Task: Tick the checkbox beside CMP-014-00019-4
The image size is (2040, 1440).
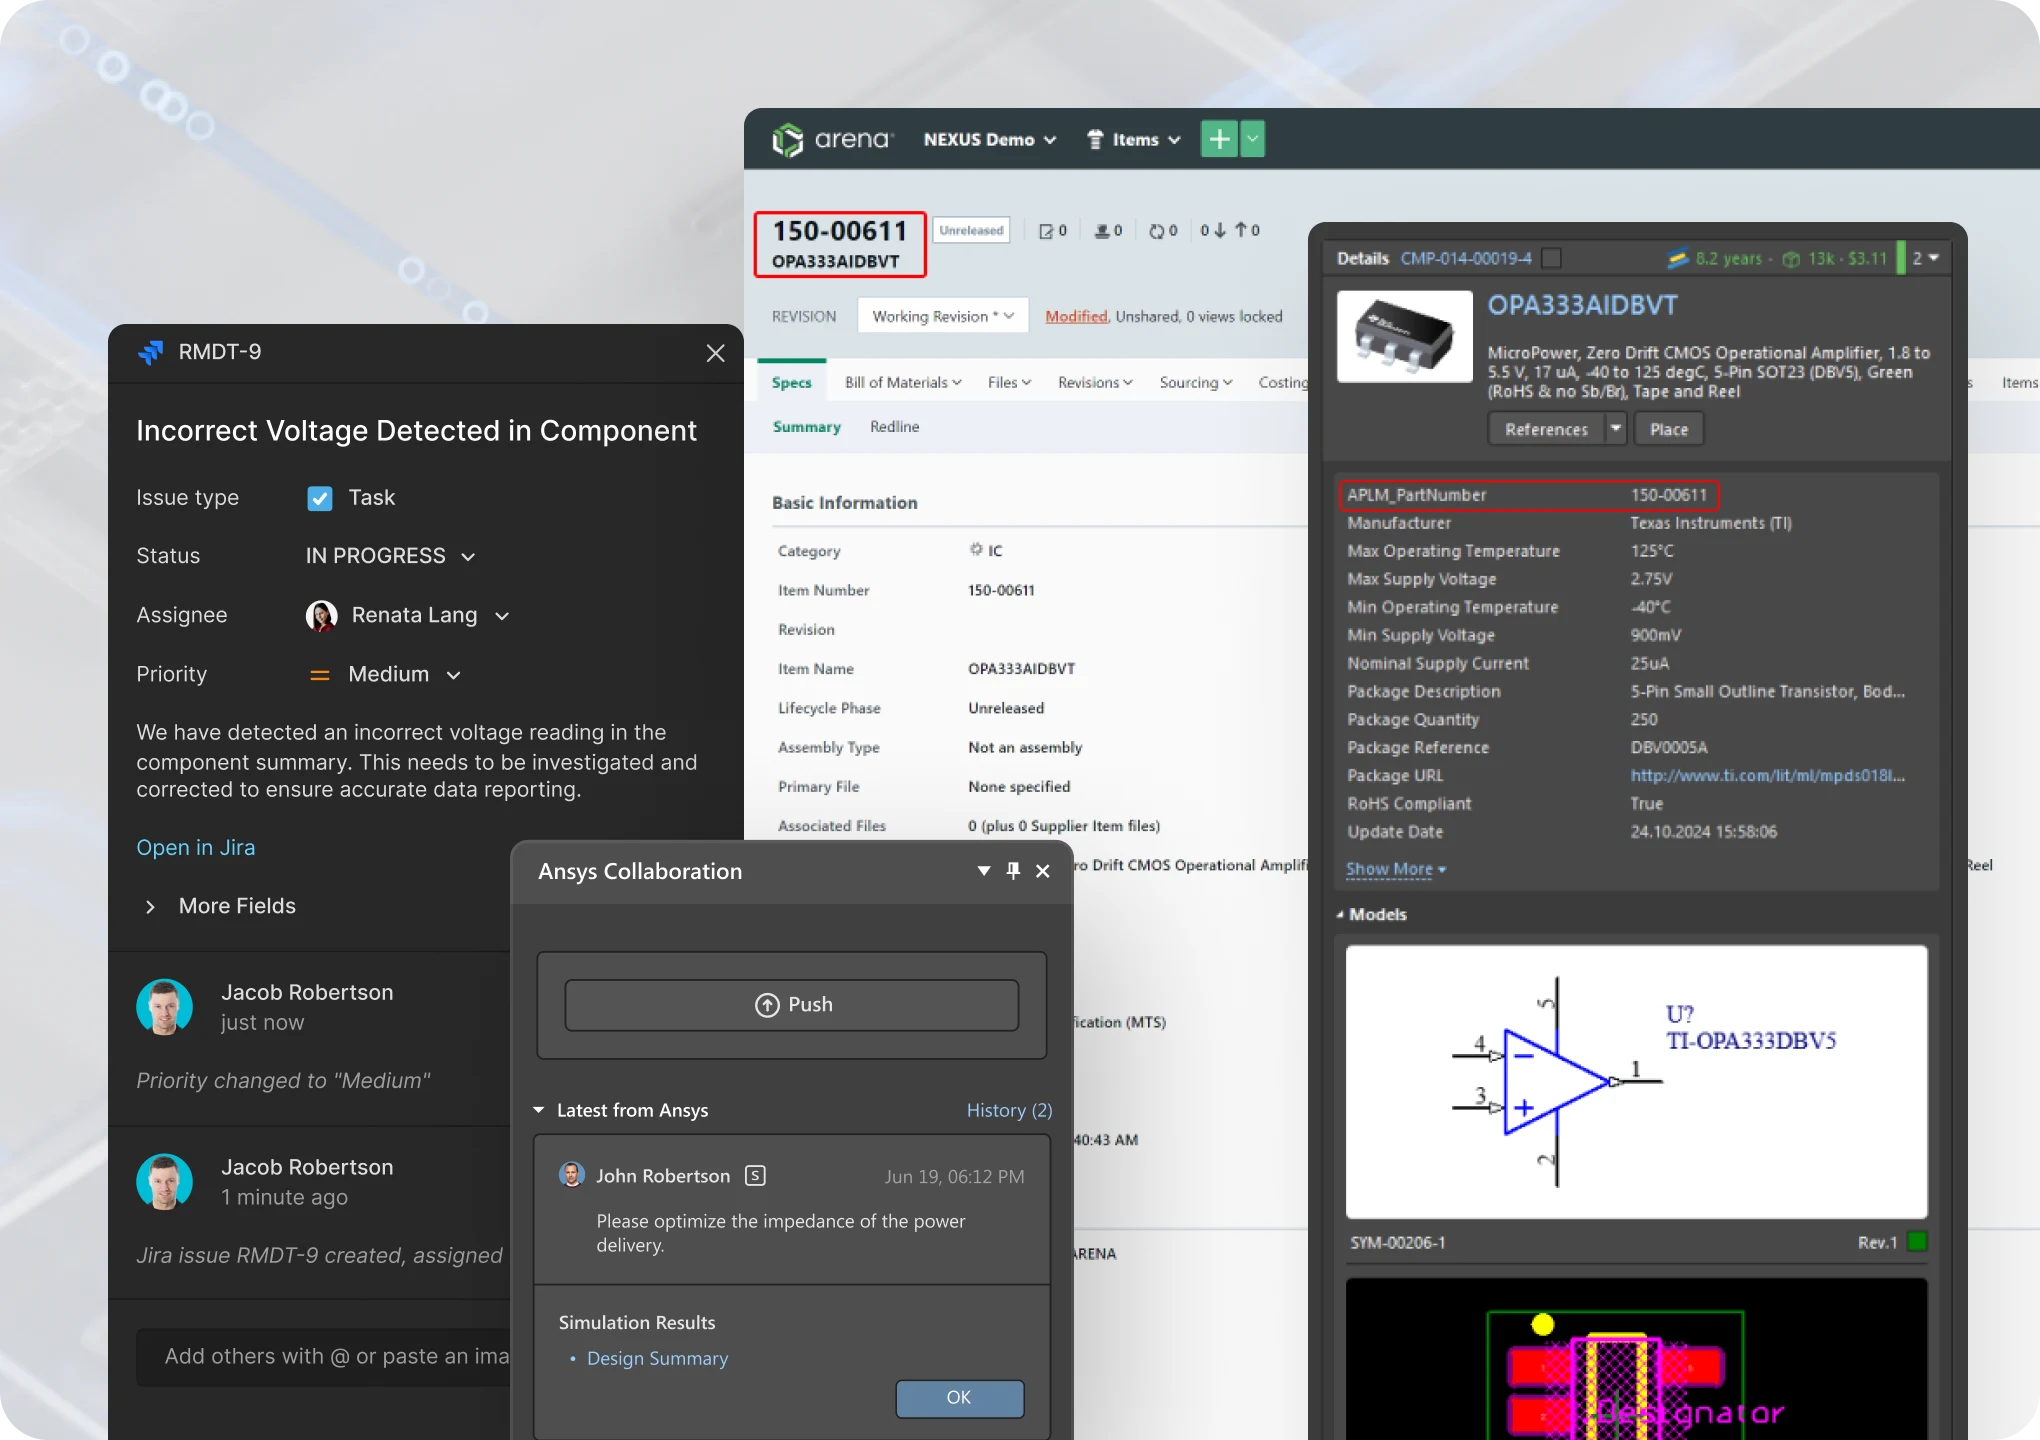Action: (x=1551, y=258)
